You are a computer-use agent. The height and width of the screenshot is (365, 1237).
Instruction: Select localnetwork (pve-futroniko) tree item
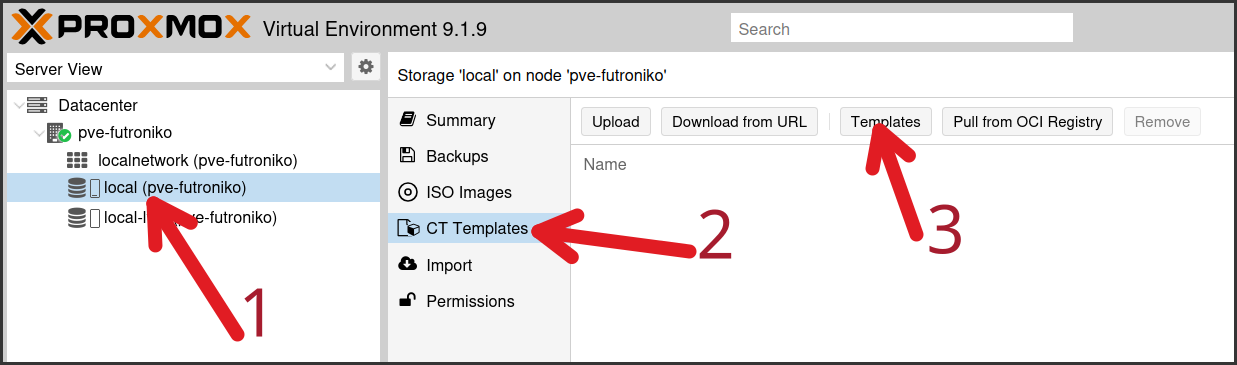[x=198, y=160]
